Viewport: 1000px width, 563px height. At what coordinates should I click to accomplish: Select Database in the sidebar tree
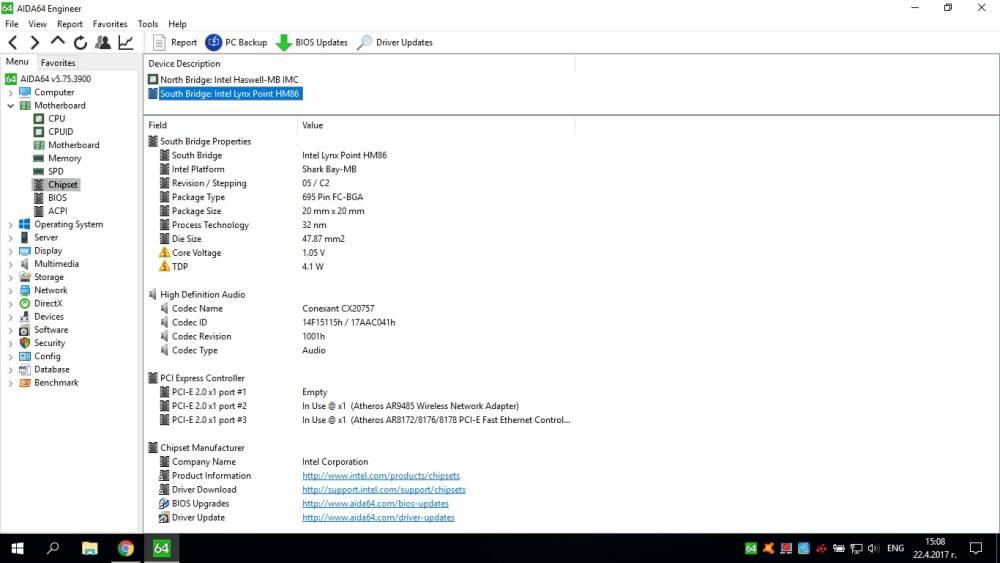coord(52,370)
